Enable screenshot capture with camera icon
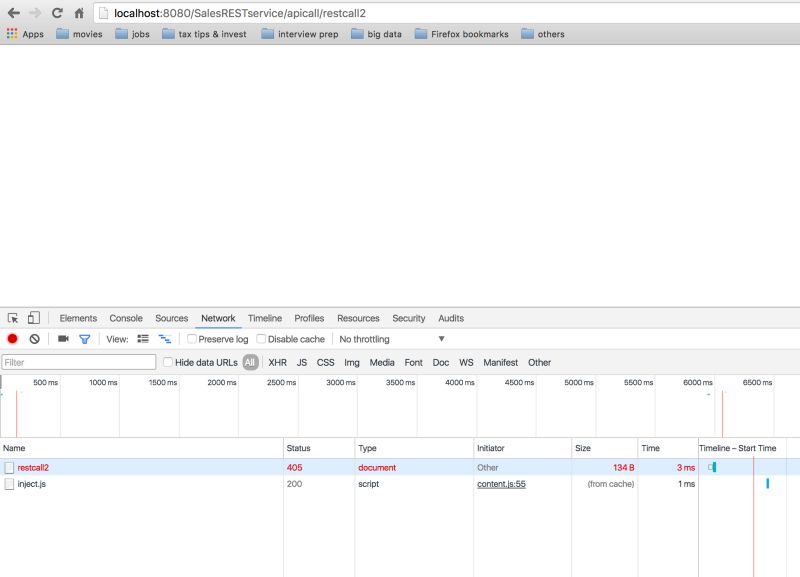The image size is (800, 577). point(63,338)
